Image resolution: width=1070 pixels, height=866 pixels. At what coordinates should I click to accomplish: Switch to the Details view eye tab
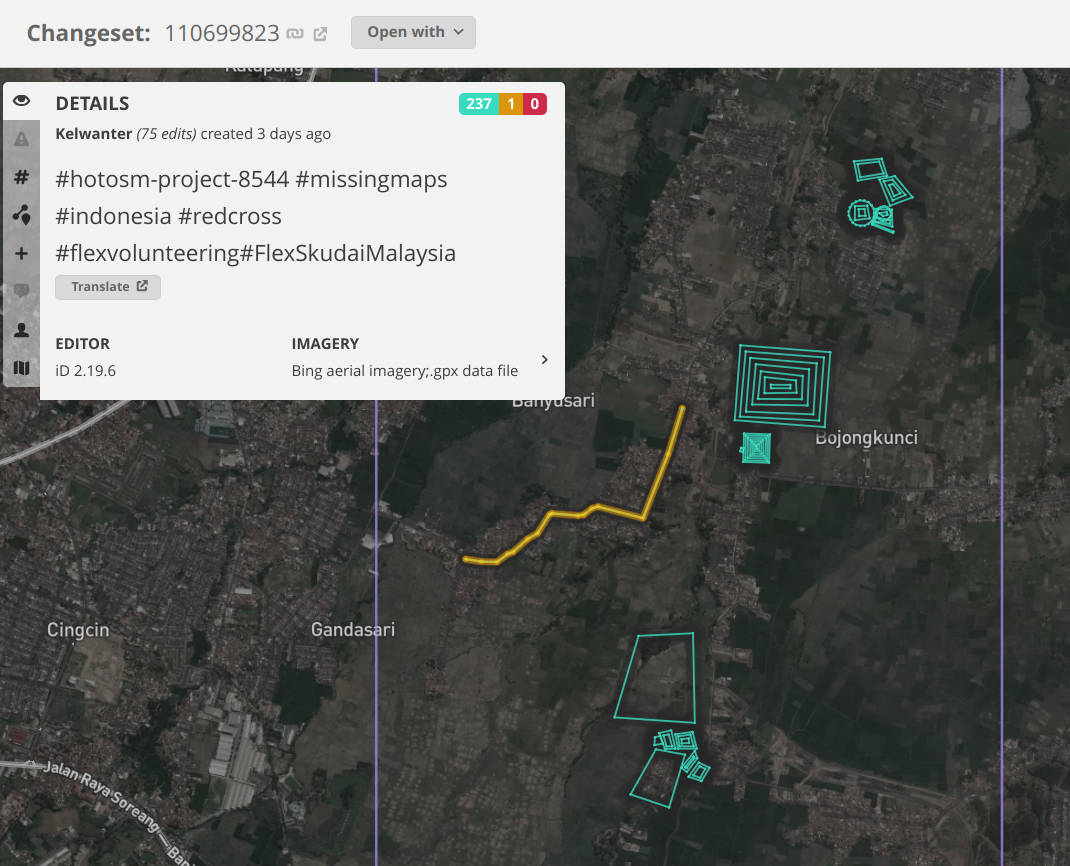click(x=21, y=101)
